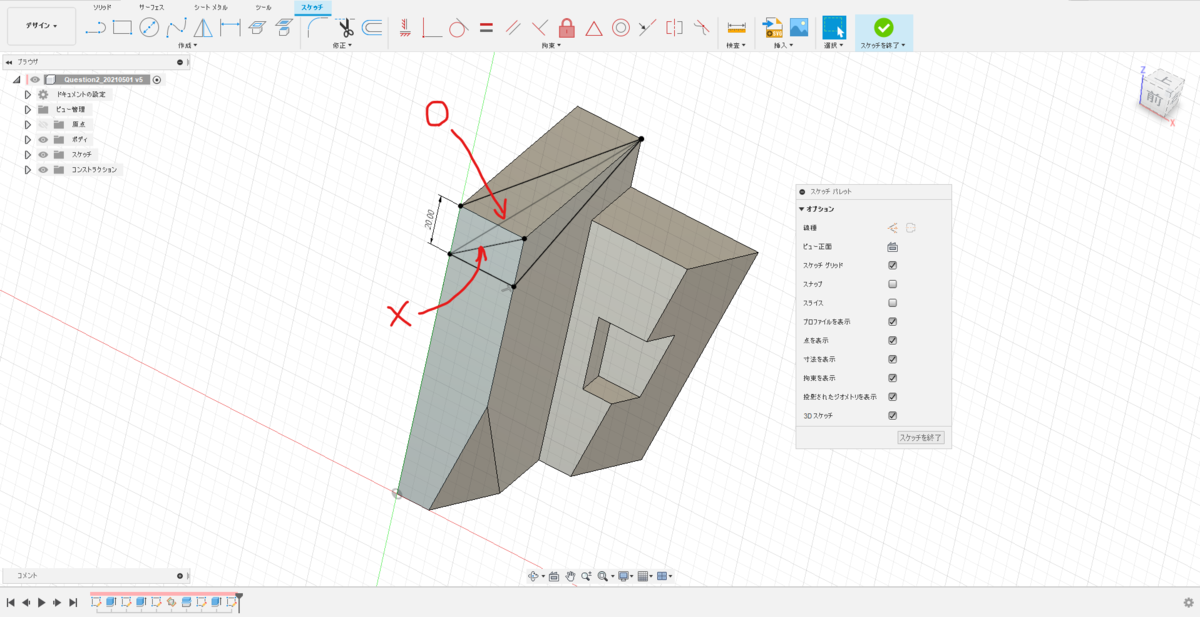Expand the ドキュメントの設定 tree node
Viewport: 1200px width, 617px height.
pos(28,94)
